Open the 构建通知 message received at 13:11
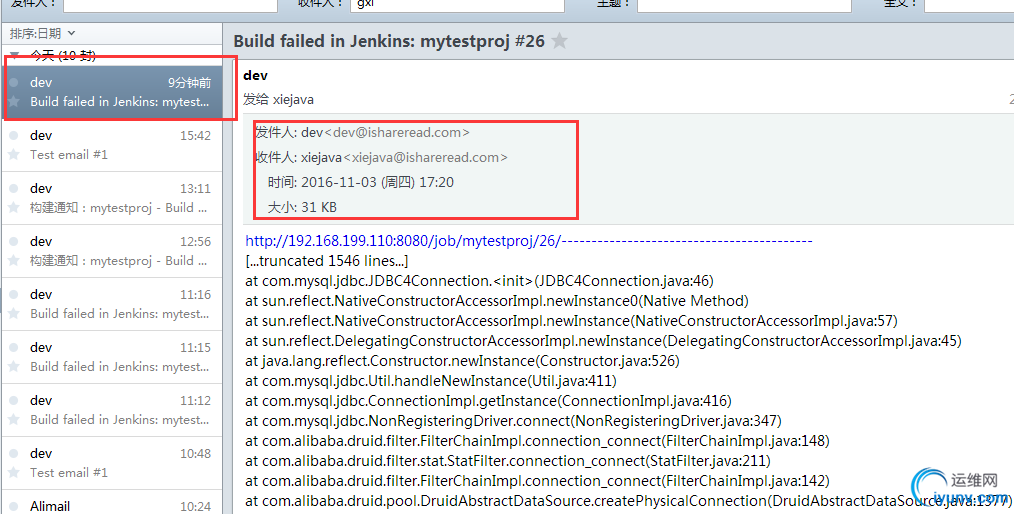 pos(112,198)
